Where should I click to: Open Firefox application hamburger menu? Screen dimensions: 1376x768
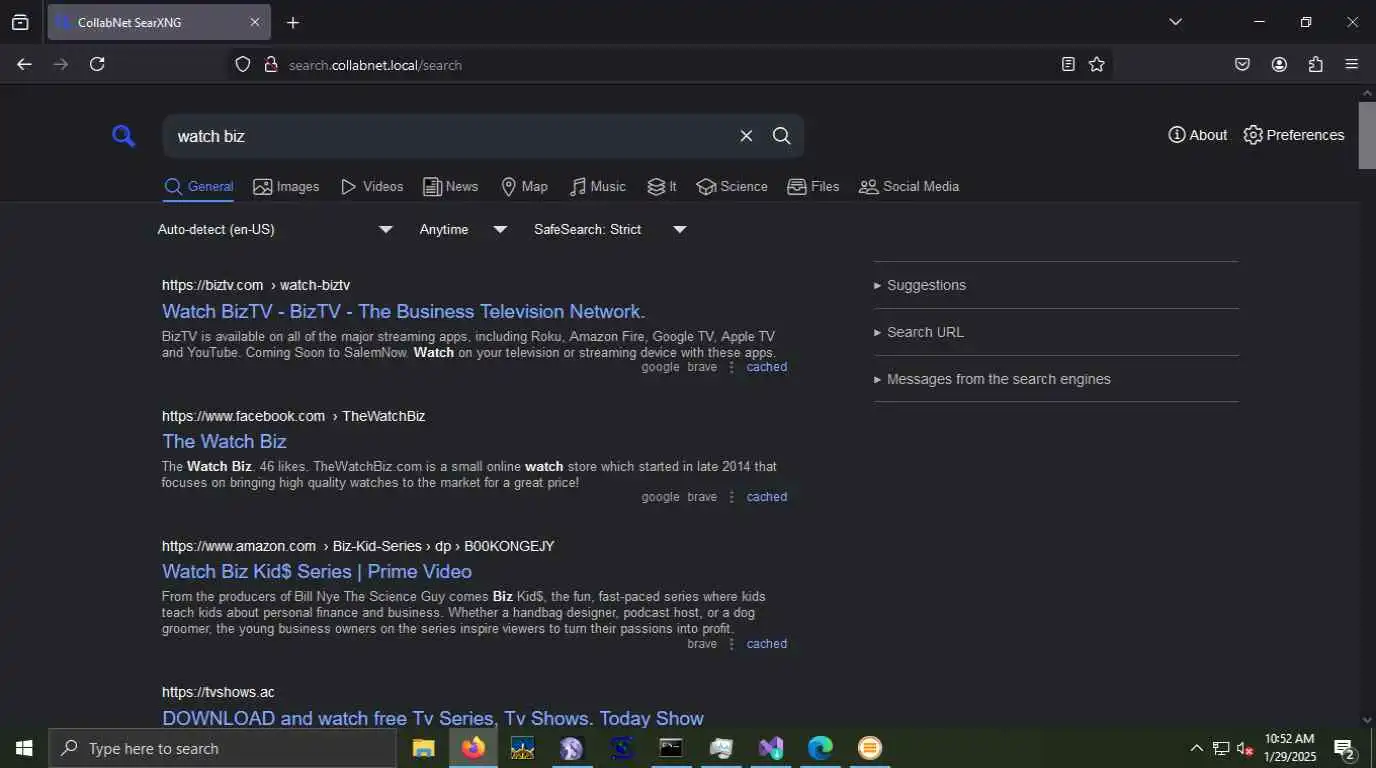[1352, 64]
